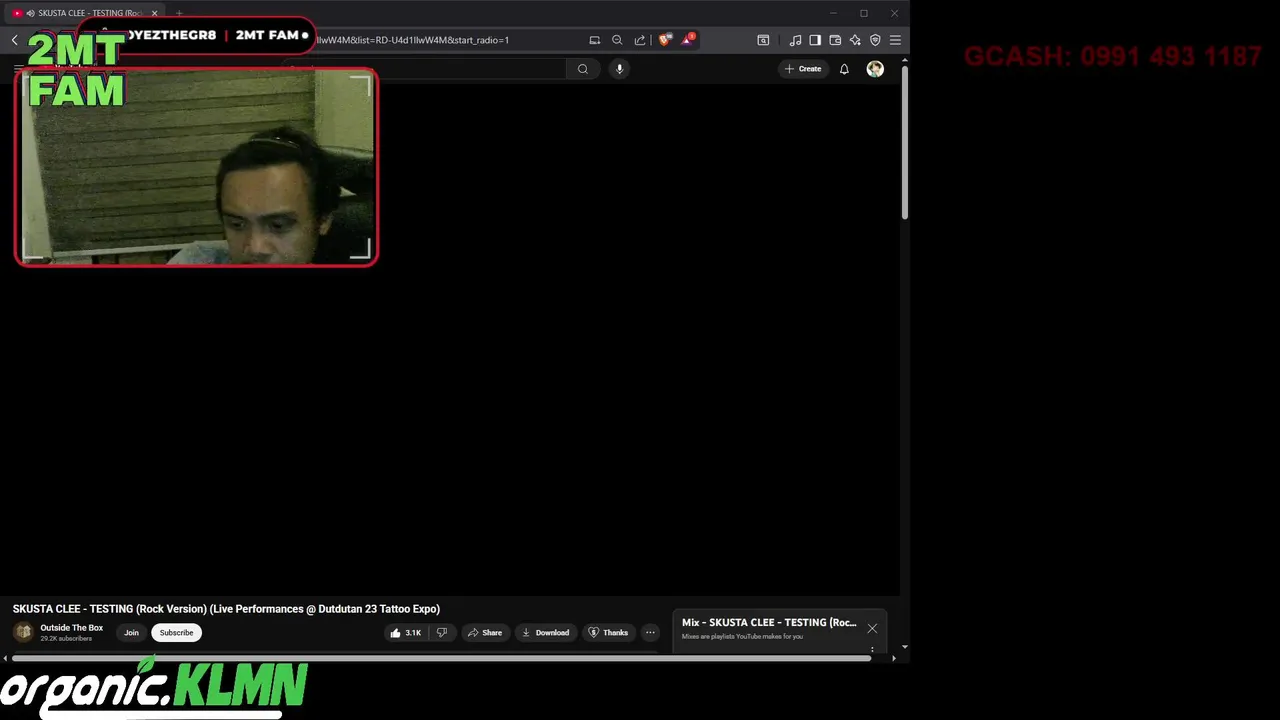
Task: Start voice search with microphone
Action: (619, 69)
